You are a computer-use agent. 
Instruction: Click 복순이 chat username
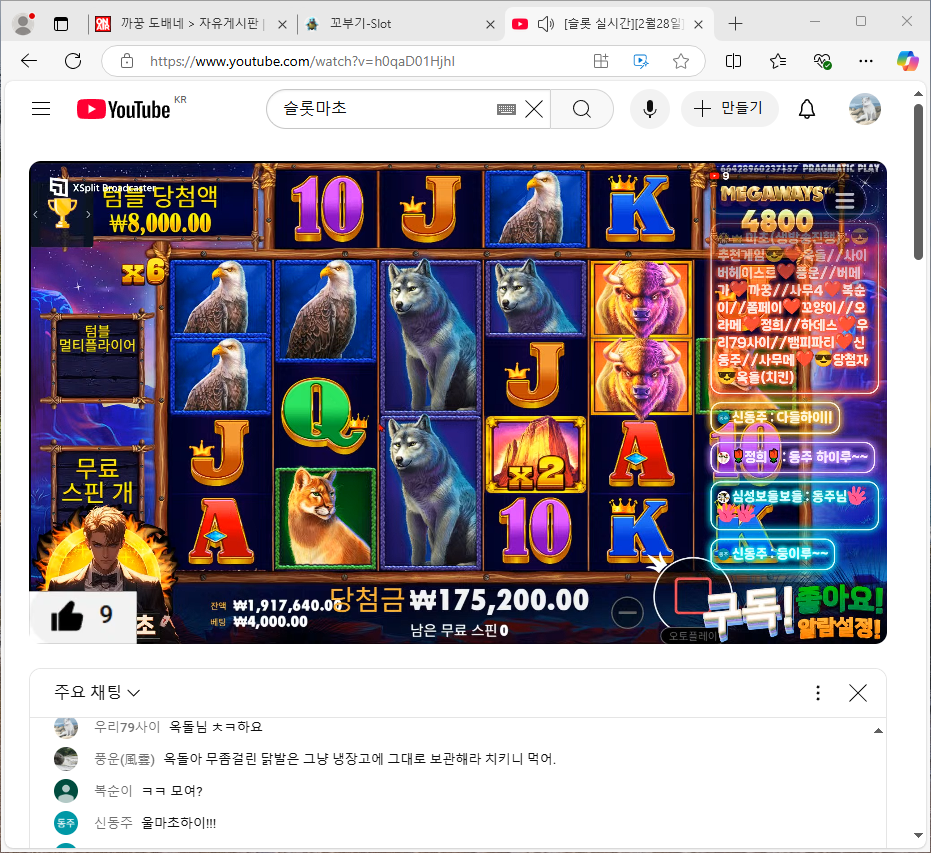[113, 791]
